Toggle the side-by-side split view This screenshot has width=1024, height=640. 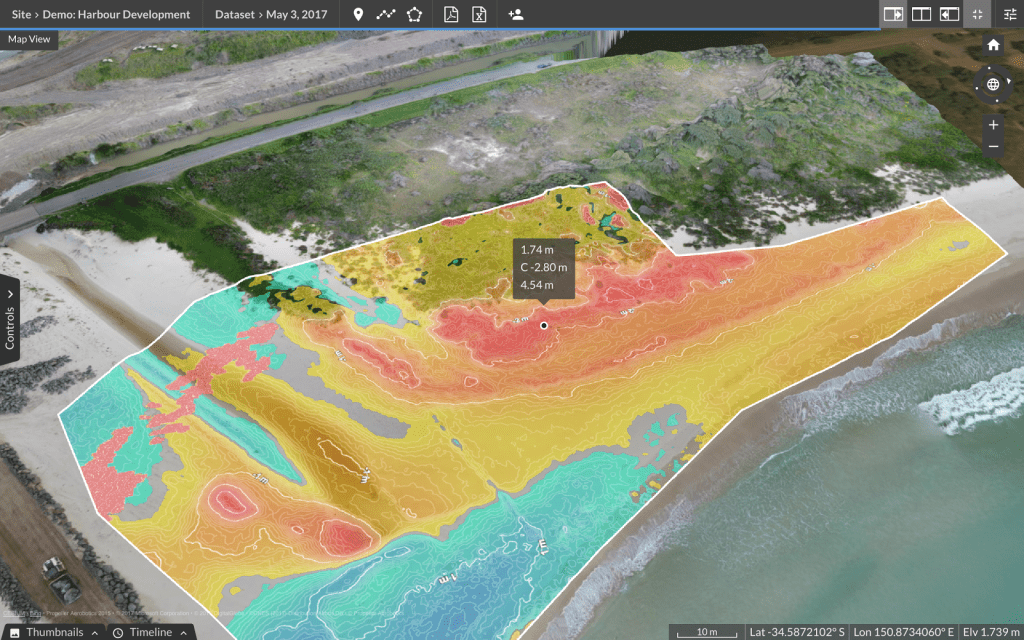(x=921, y=14)
